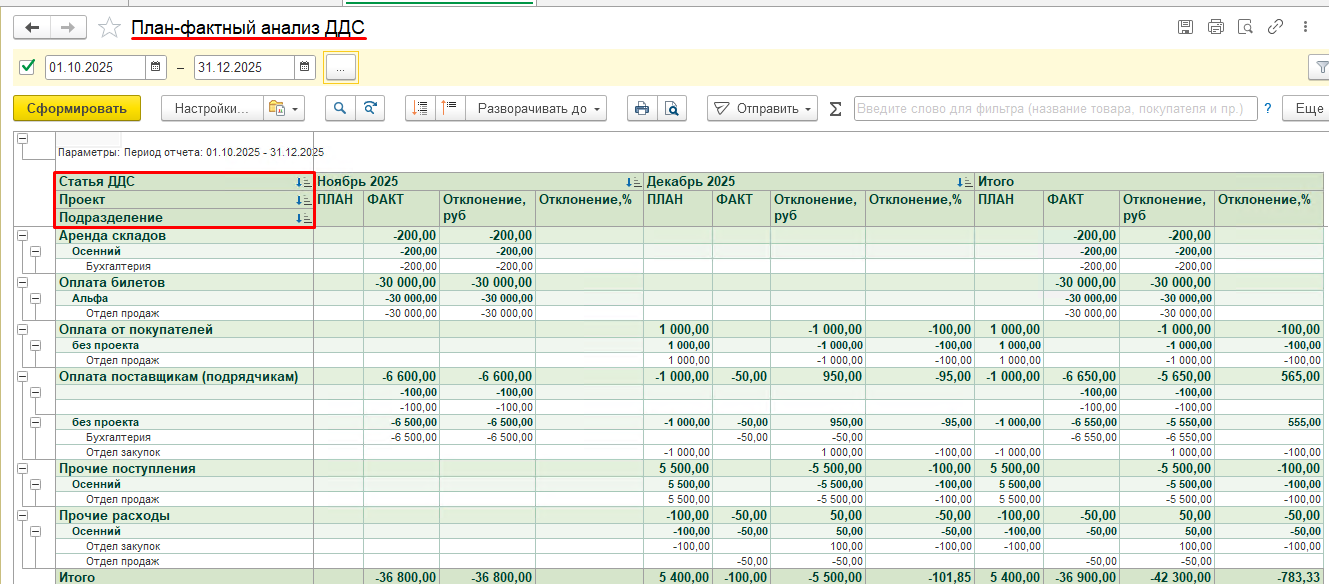Viewport: 1329px width, 584px height.
Task: Collapse the Альфа subgroup
Action: 35,298
